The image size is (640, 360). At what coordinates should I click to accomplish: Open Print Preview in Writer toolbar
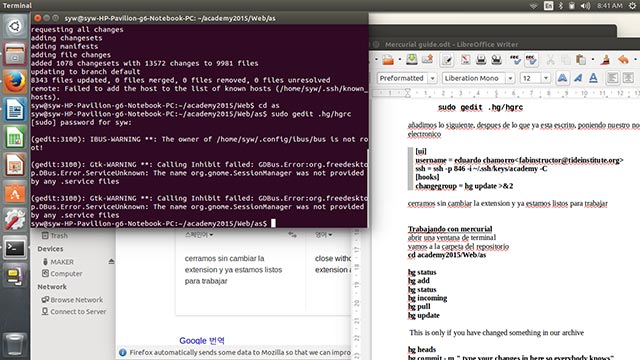(496, 60)
